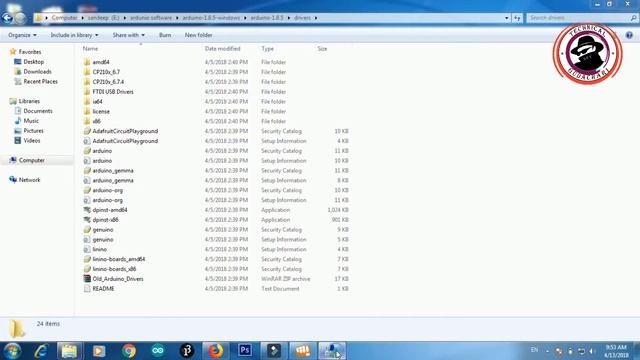Open the Organize dropdown menu
Screen dimensions: 640x360
(x=22, y=35)
